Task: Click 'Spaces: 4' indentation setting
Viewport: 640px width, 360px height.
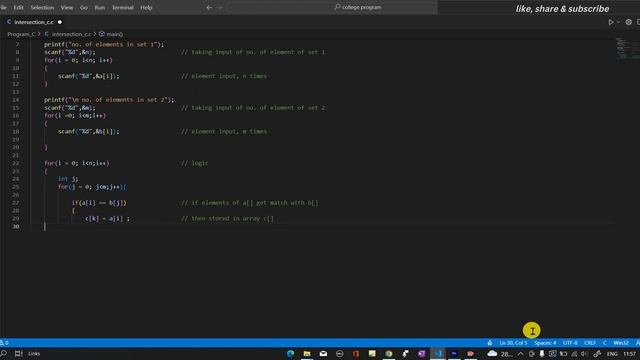Action: pos(545,343)
